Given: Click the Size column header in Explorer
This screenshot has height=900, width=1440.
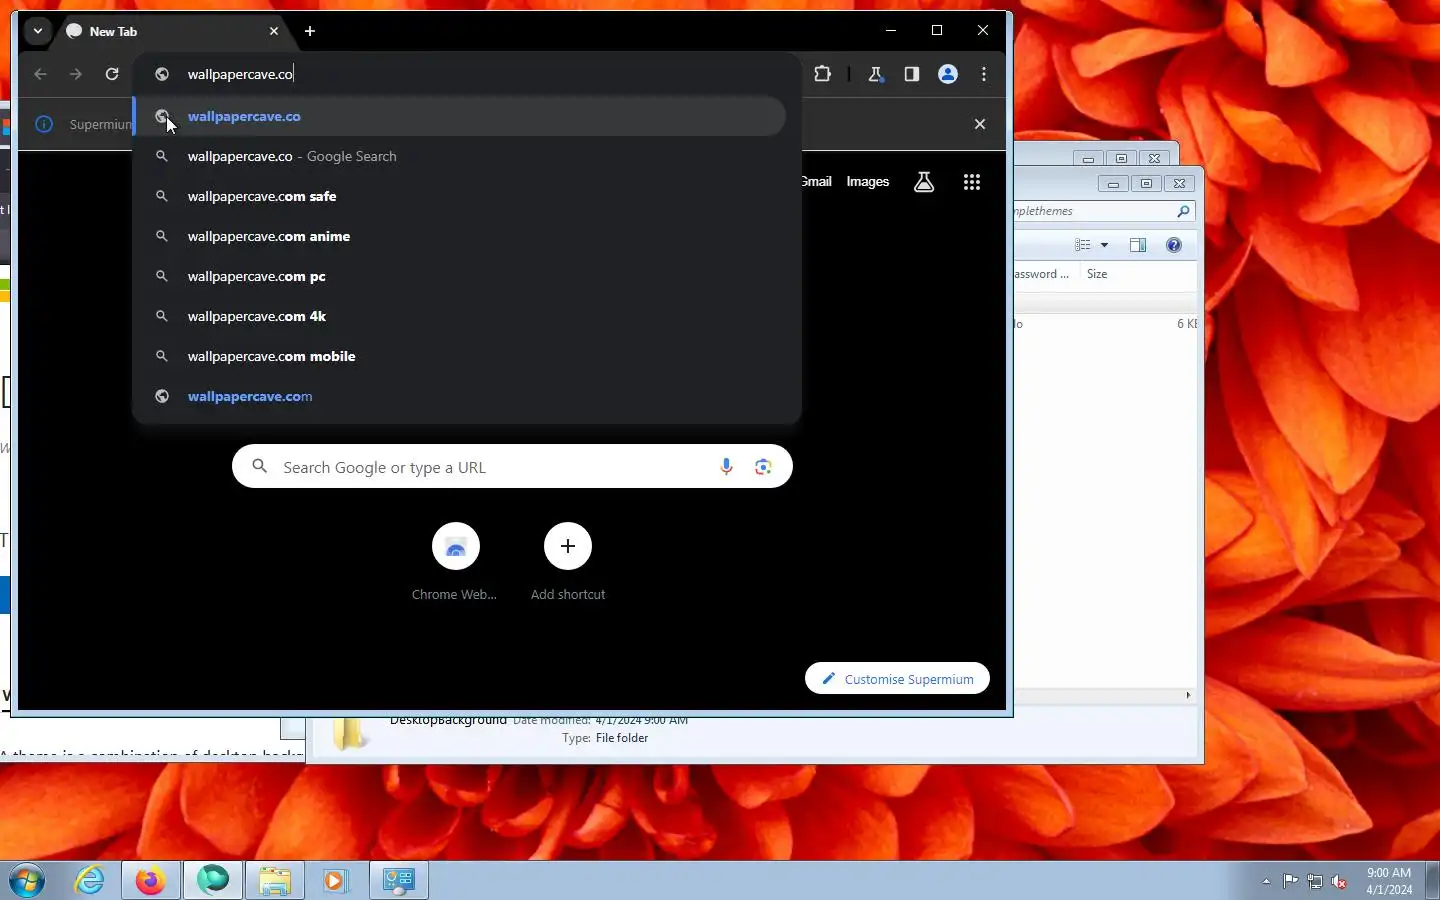Looking at the screenshot, I should (x=1097, y=274).
